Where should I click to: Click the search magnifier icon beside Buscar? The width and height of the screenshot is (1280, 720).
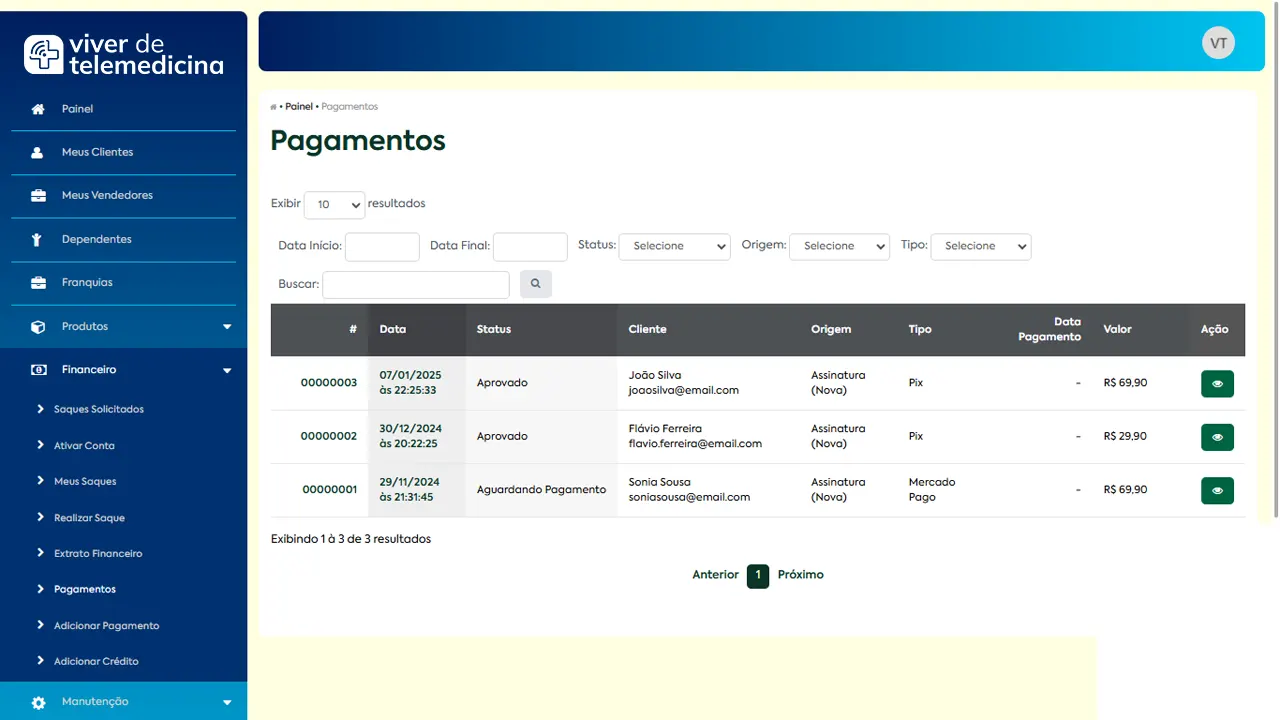535,284
